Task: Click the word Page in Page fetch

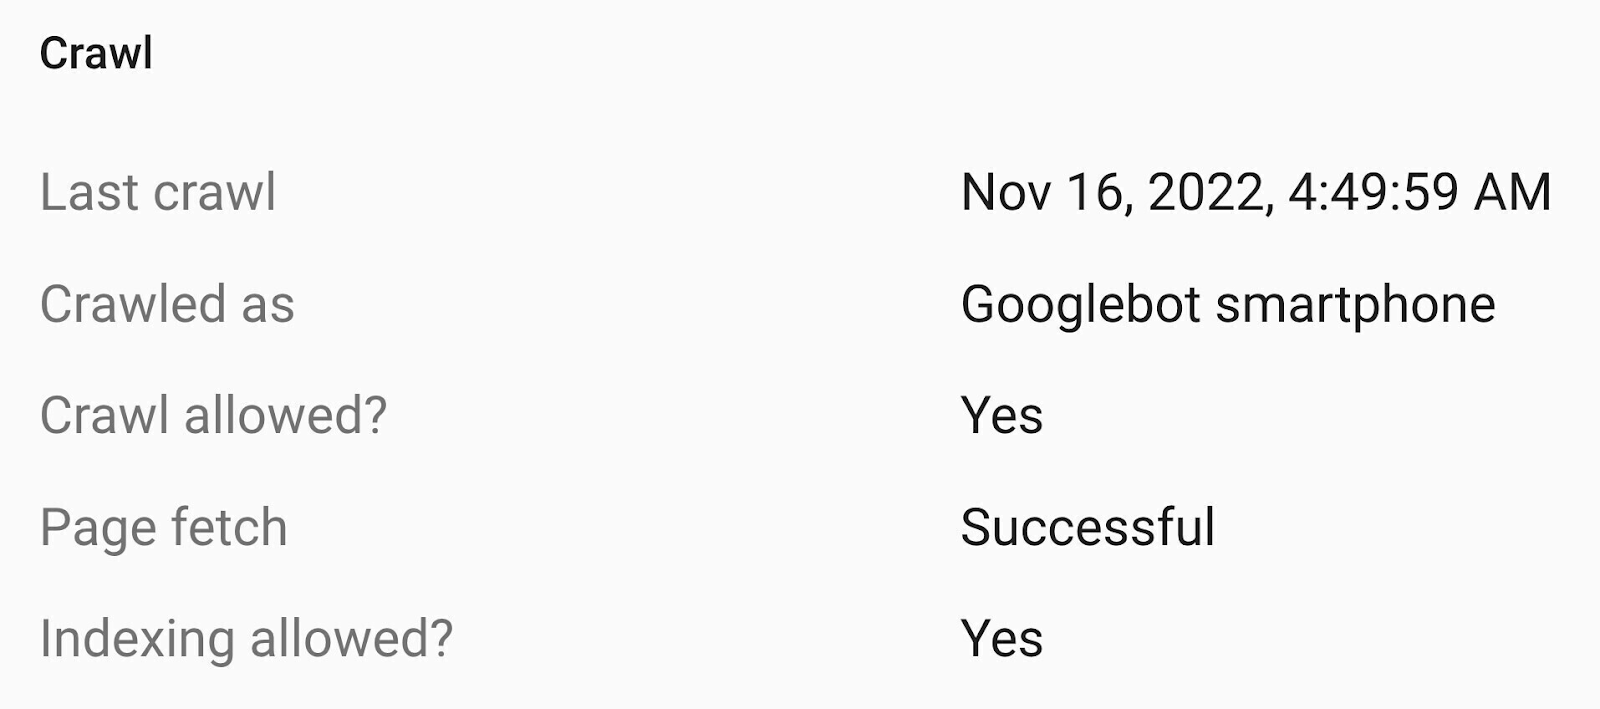Action: 97,527
